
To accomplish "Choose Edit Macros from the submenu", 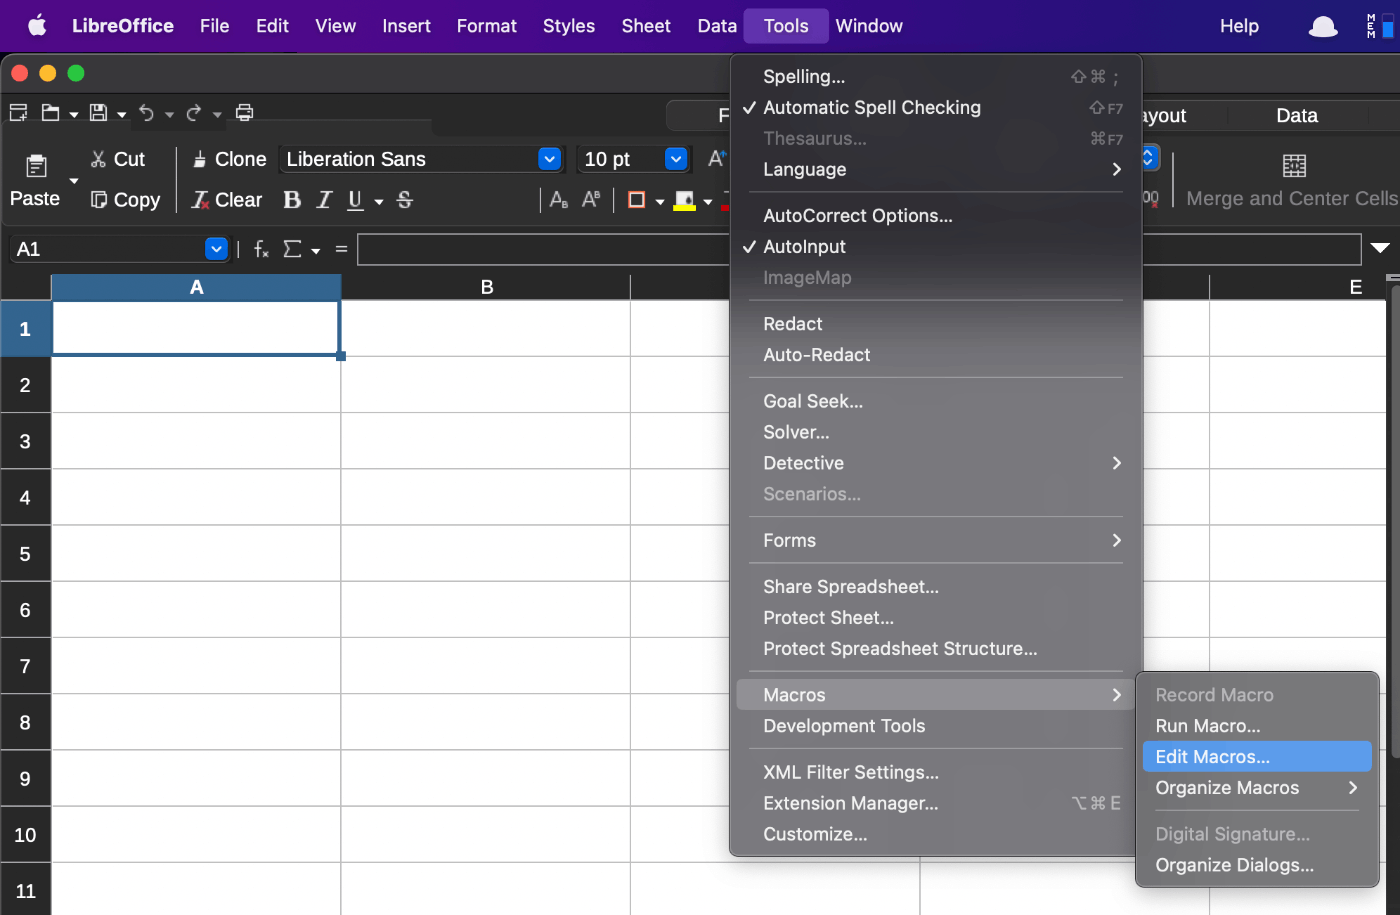I will tap(1257, 757).
